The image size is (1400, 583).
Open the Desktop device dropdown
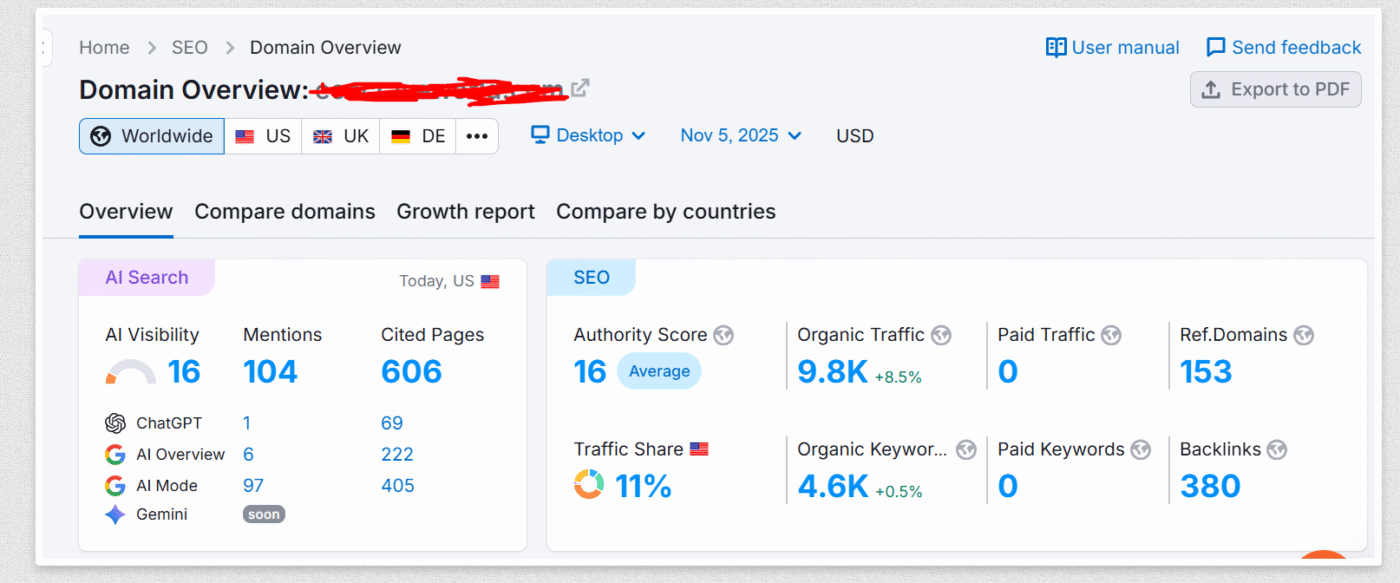(588, 135)
